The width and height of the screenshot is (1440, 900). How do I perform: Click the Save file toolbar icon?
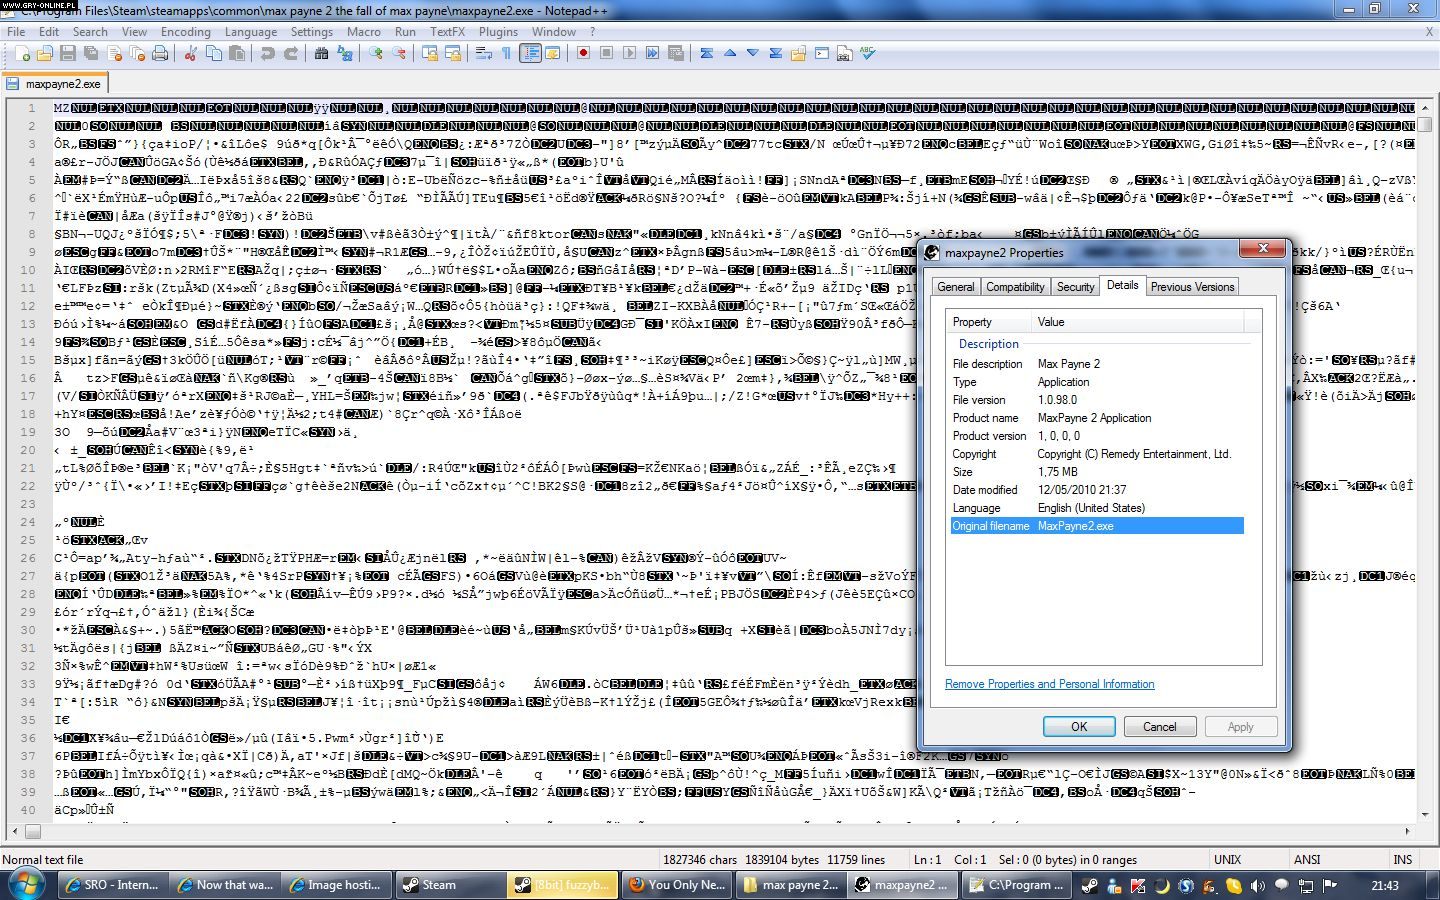click(68, 54)
